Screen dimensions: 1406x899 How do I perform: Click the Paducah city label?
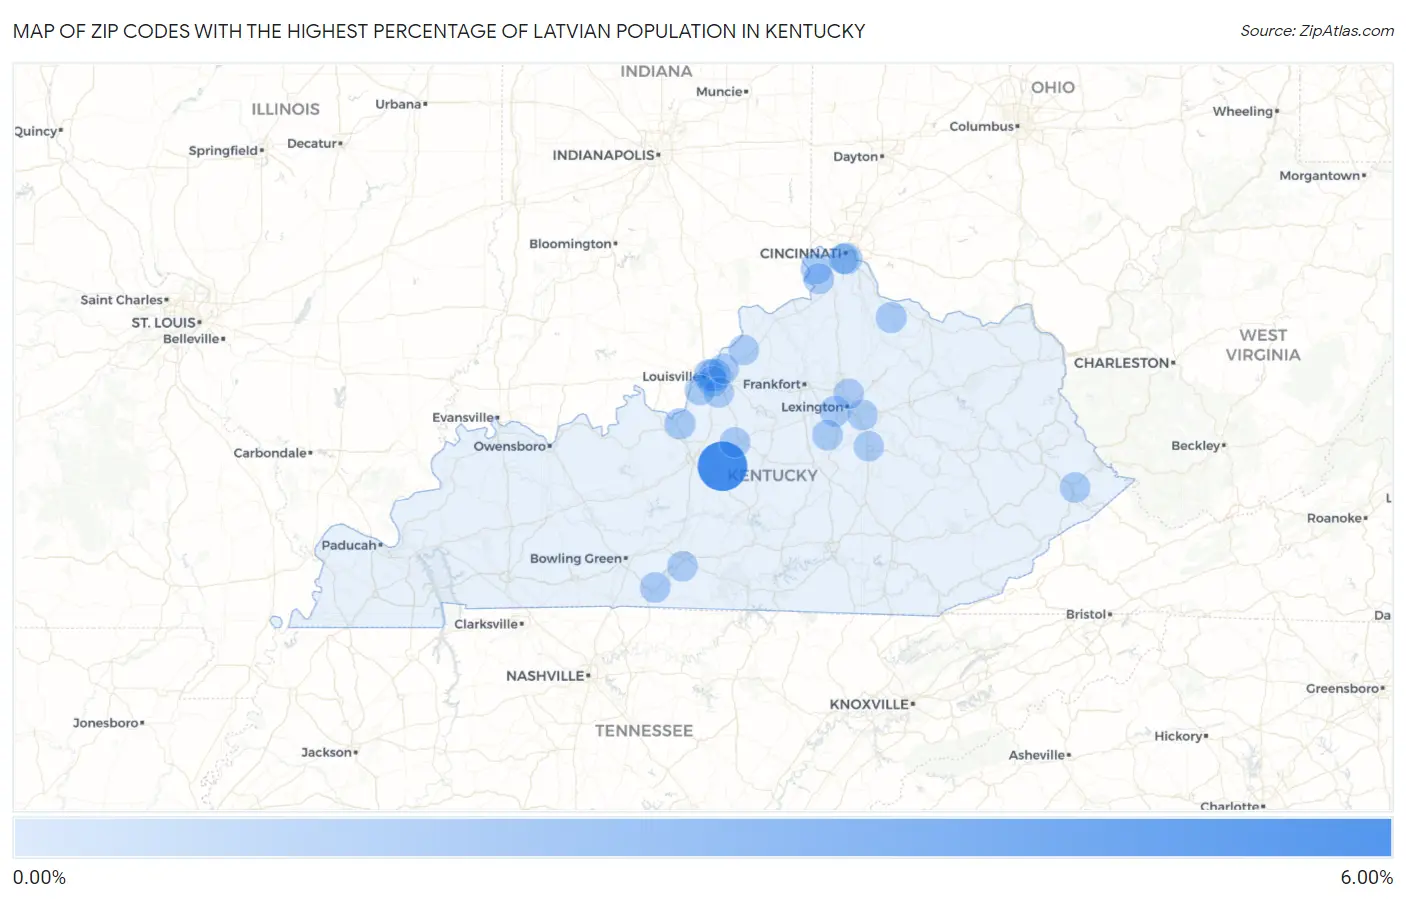[x=350, y=545]
